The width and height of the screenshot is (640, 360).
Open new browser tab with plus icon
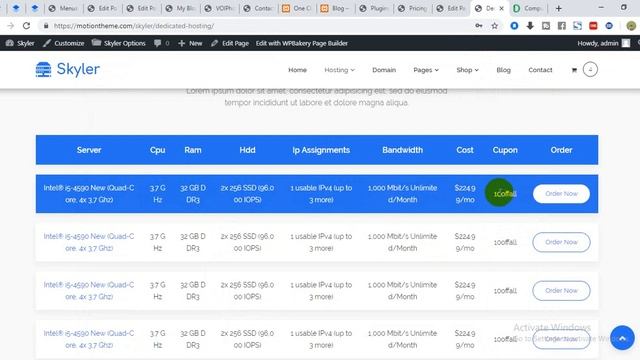tap(558, 8)
